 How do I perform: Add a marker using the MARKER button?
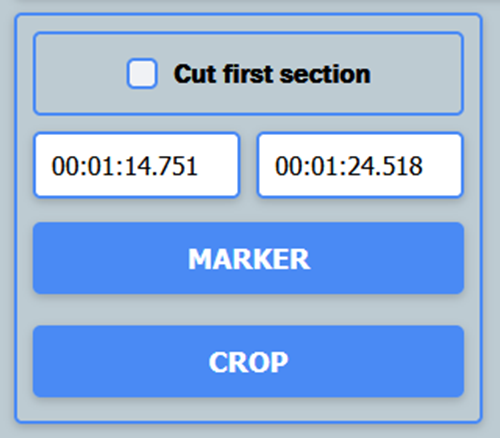click(248, 258)
